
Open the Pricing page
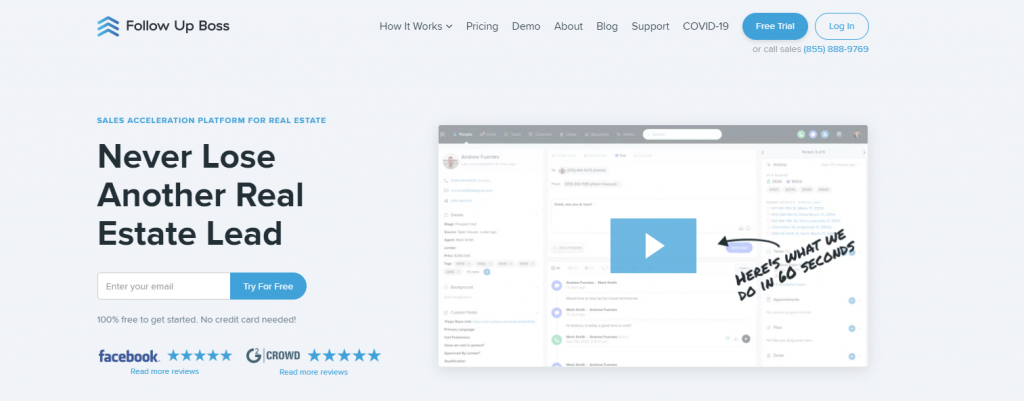(482, 26)
